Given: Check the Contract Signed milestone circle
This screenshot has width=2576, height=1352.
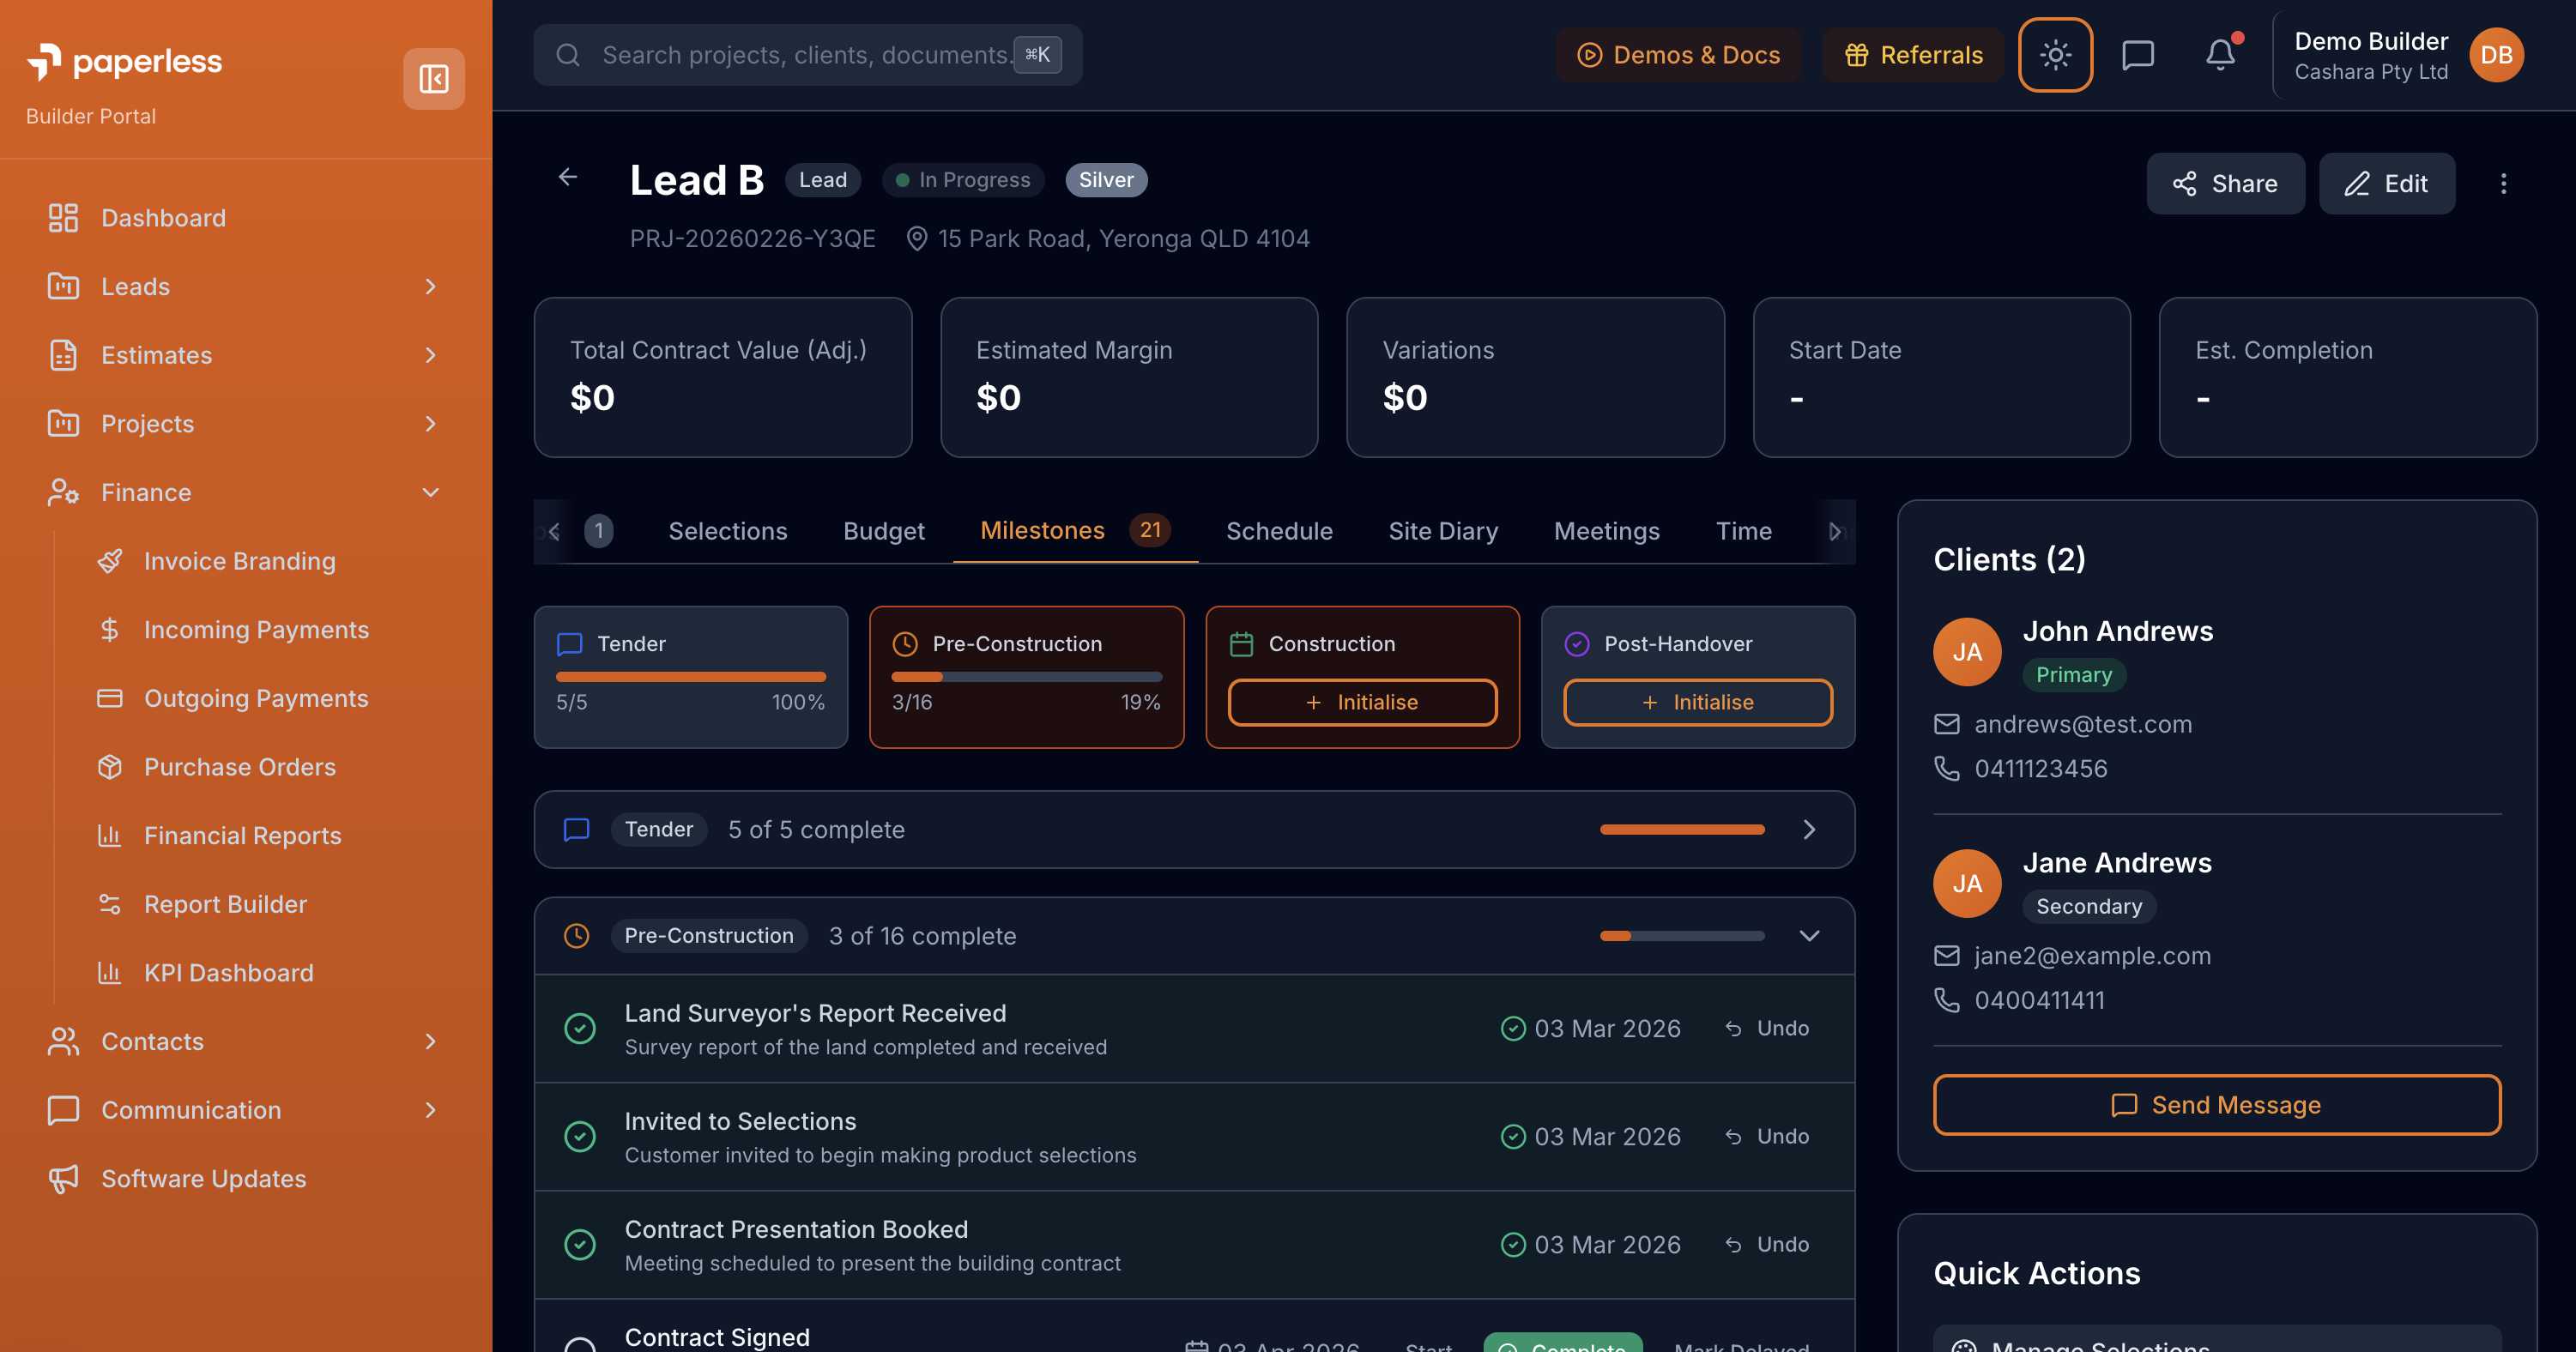Looking at the screenshot, I should tap(580, 1346).
